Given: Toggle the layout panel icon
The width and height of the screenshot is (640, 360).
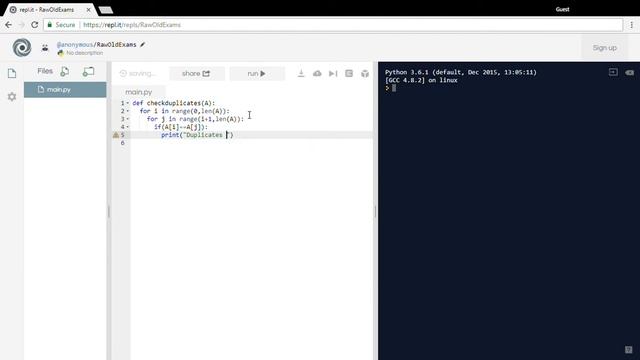Looking at the screenshot, I should point(349,73).
